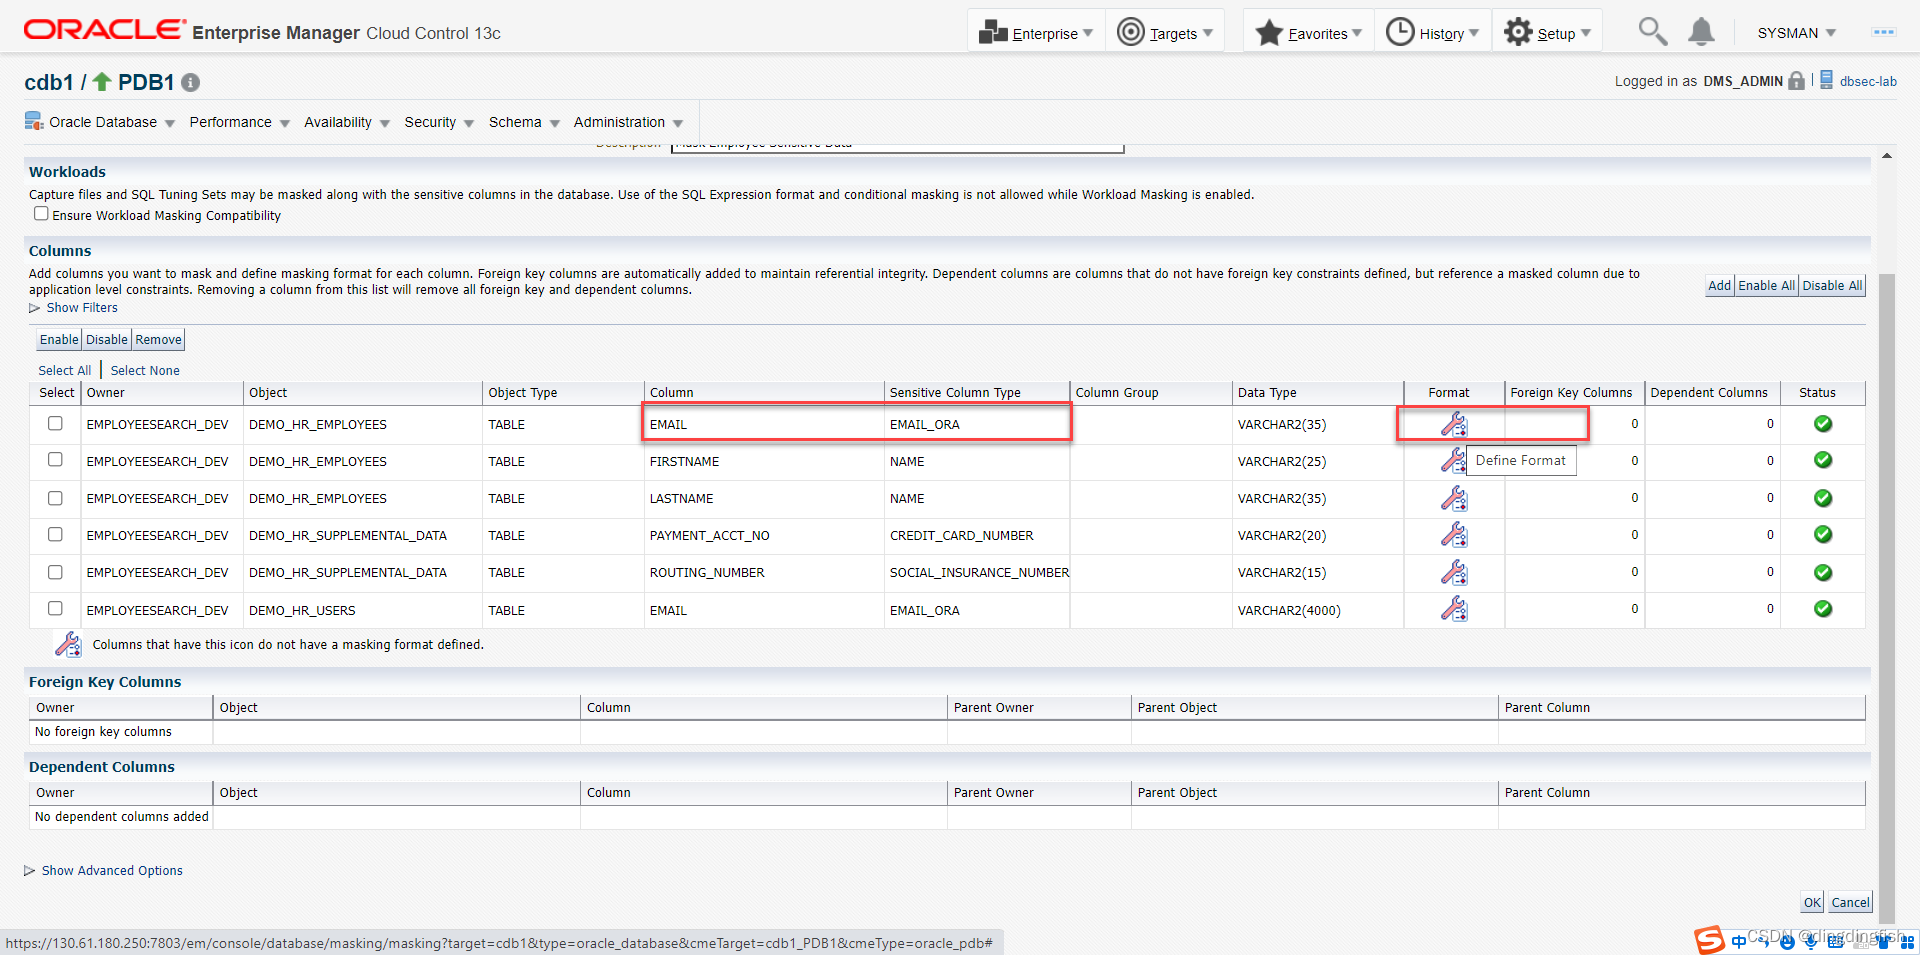This screenshot has width=1920, height=955.
Task: Open the Security menu
Action: (438, 122)
